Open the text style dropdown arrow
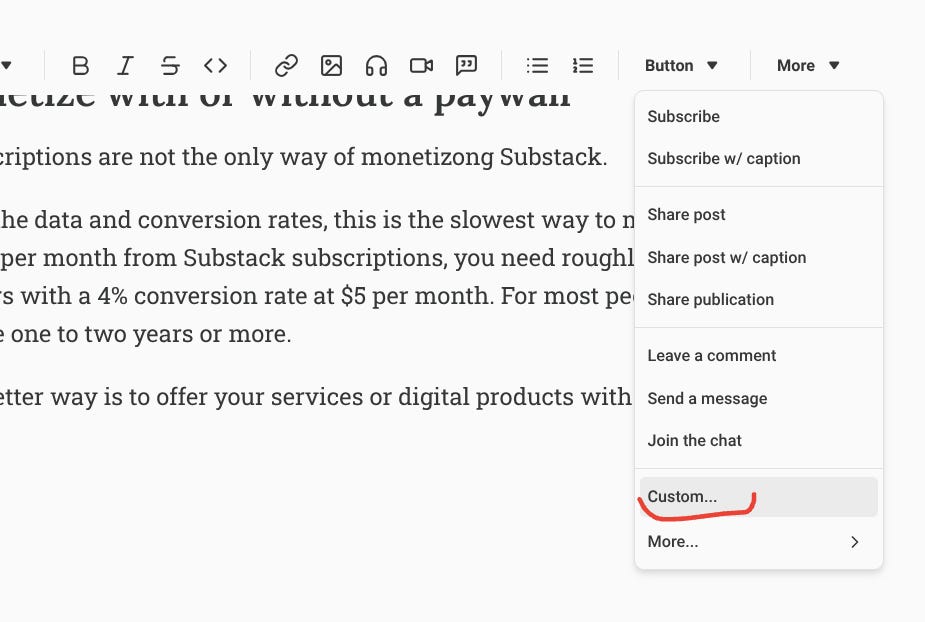Viewport: 925px width, 622px height. click(x=6, y=66)
